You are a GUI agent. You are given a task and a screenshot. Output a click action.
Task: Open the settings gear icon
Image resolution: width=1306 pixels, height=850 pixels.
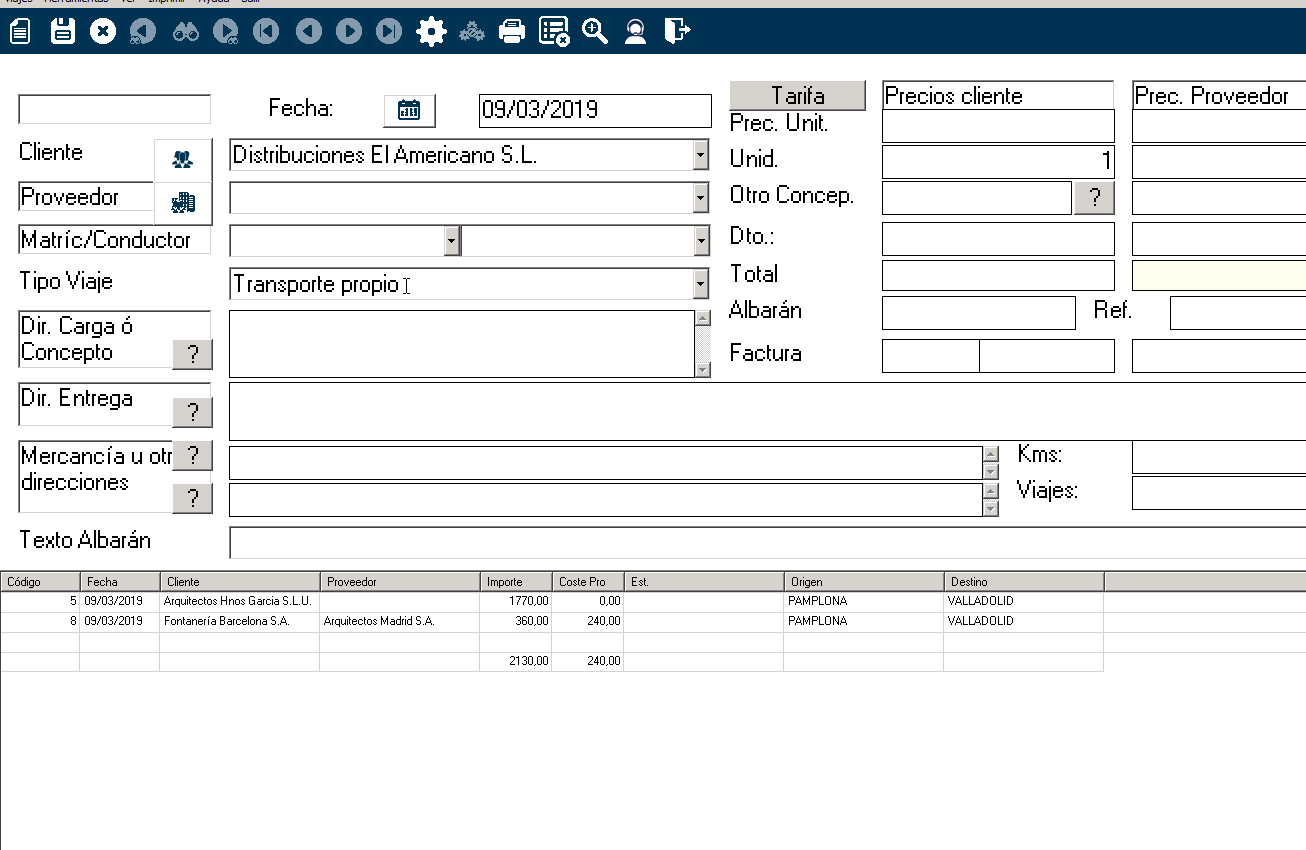coord(431,32)
